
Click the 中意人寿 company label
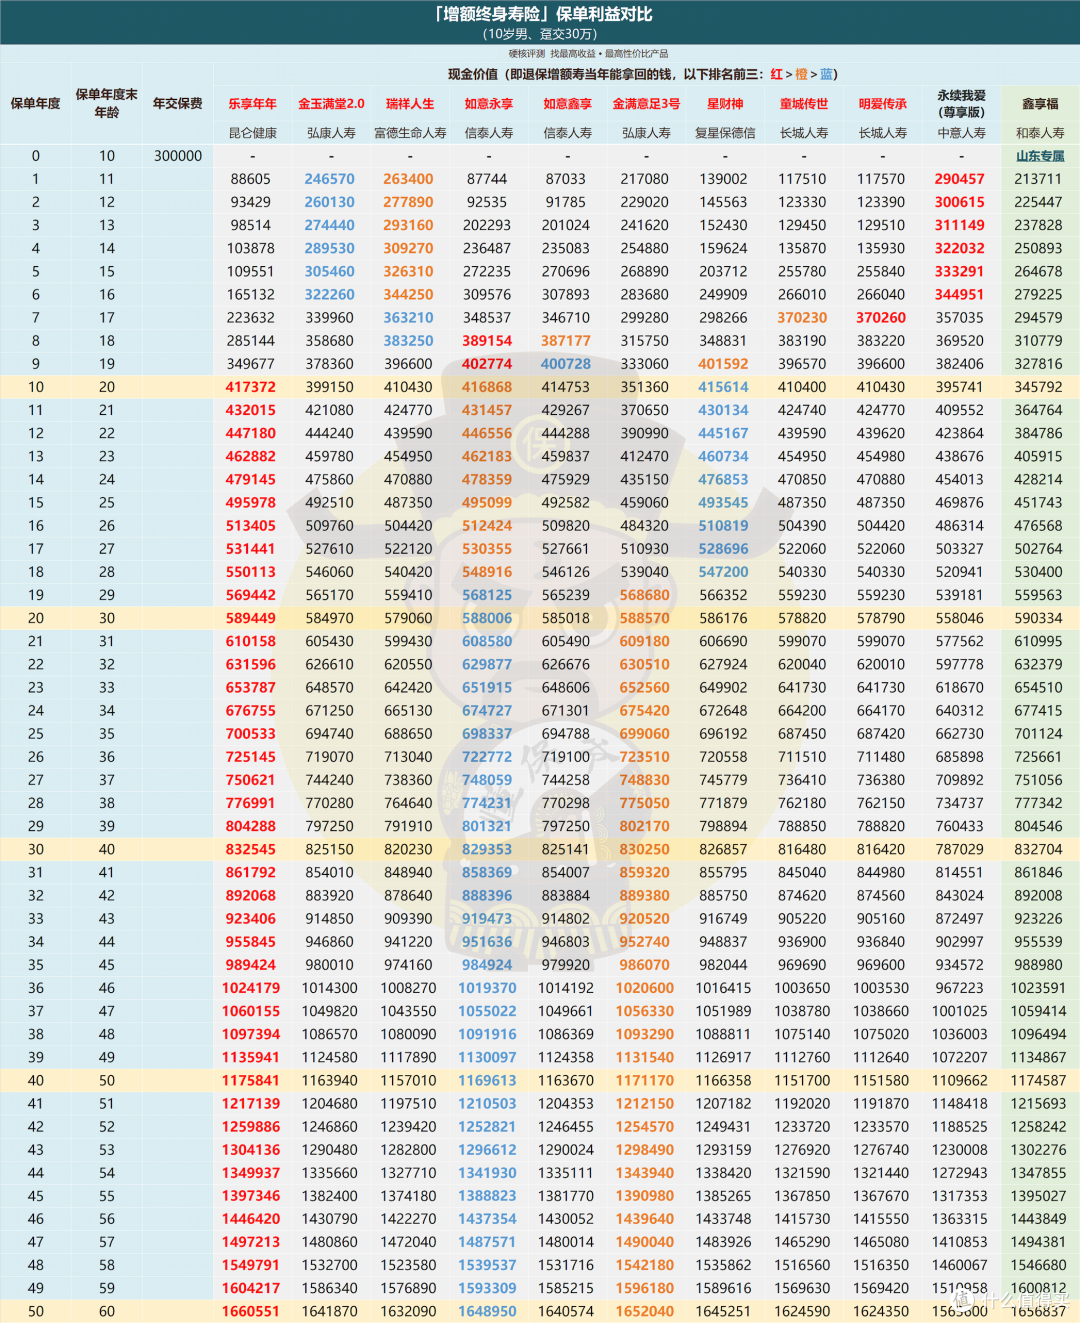click(x=961, y=133)
